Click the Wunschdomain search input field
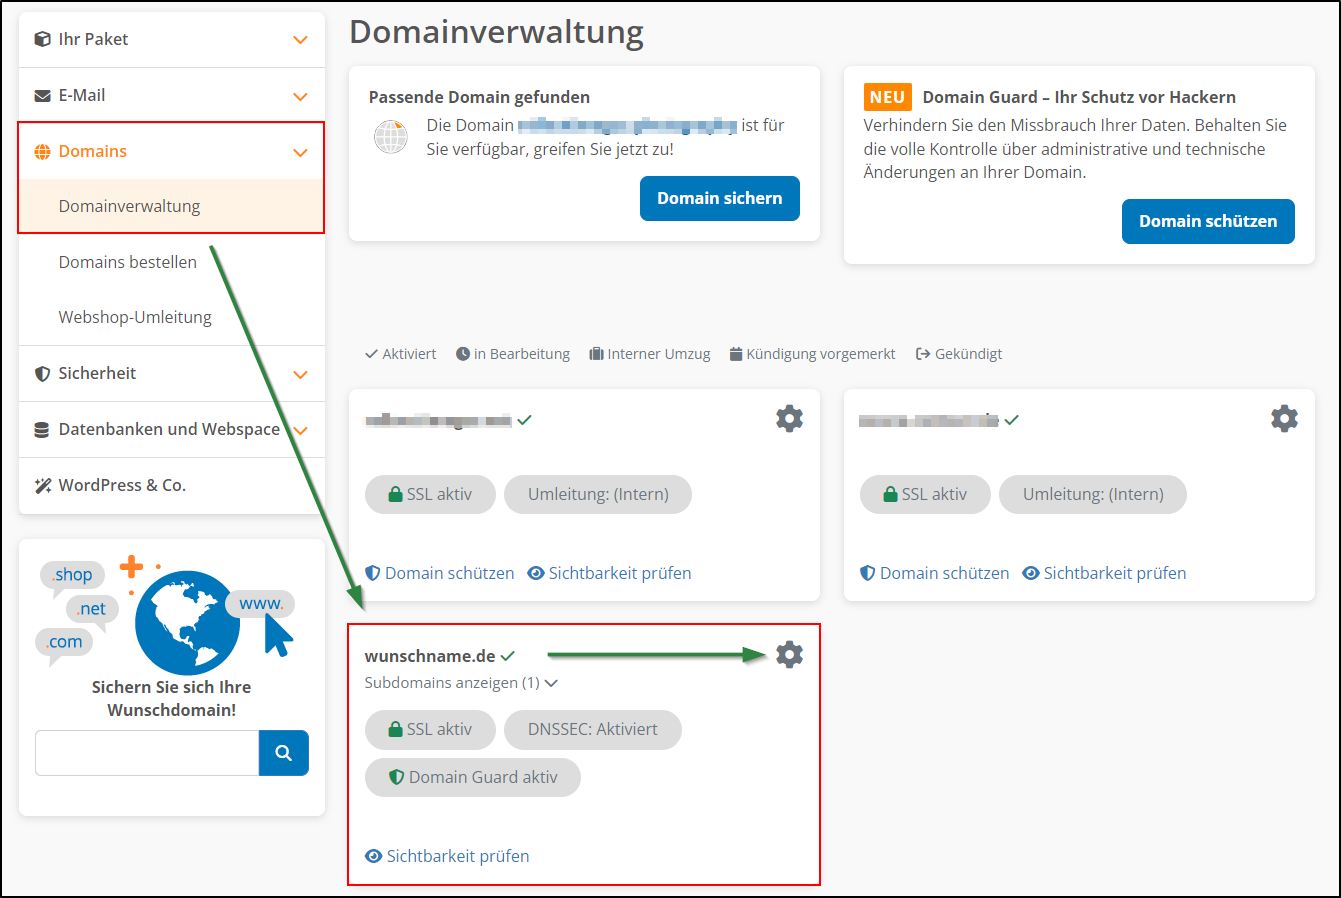Viewport: 1341px width, 898px height. (x=146, y=753)
